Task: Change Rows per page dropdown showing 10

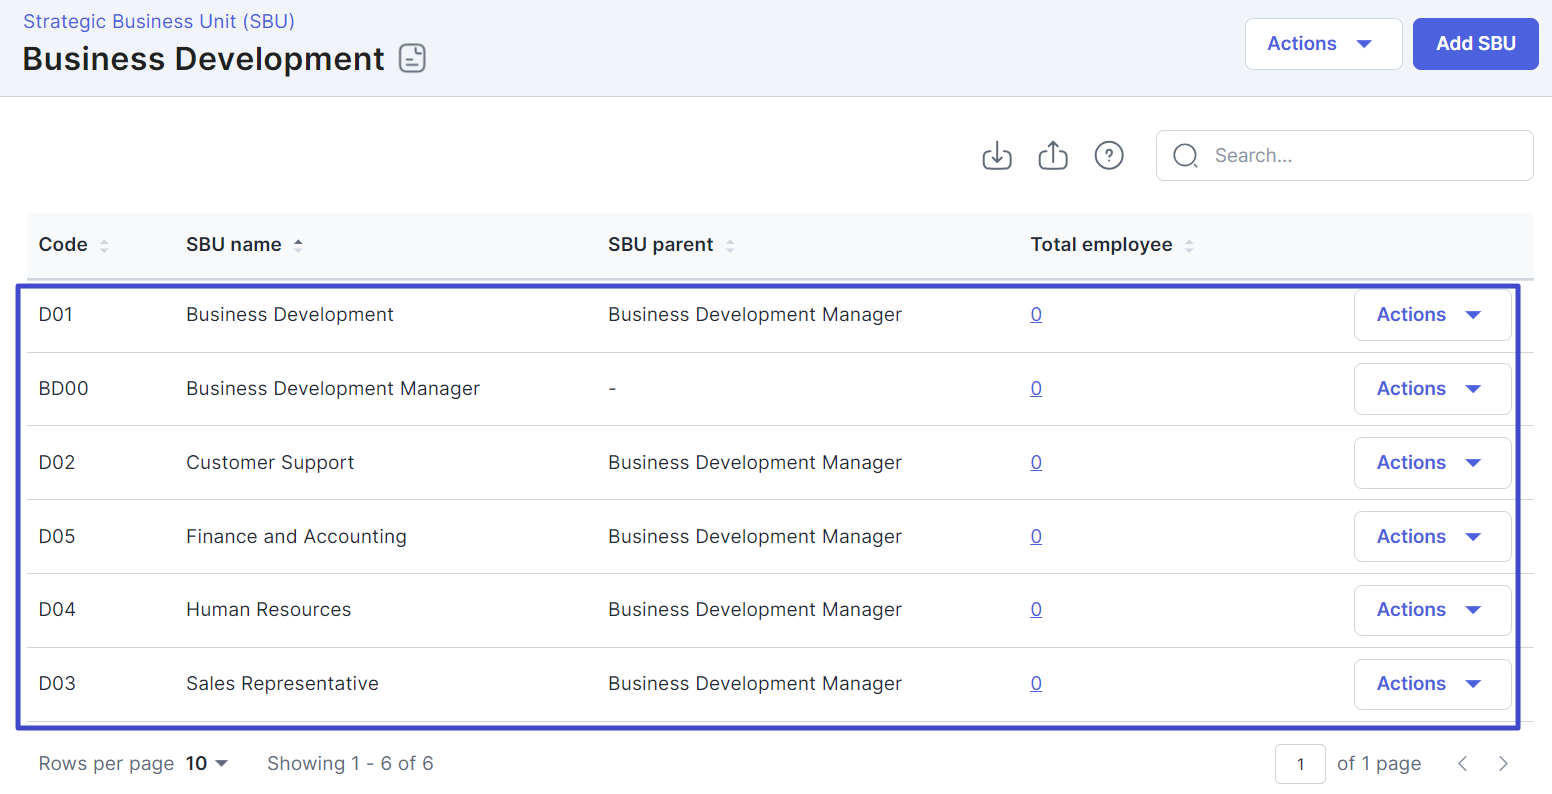Action: [207, 763]
